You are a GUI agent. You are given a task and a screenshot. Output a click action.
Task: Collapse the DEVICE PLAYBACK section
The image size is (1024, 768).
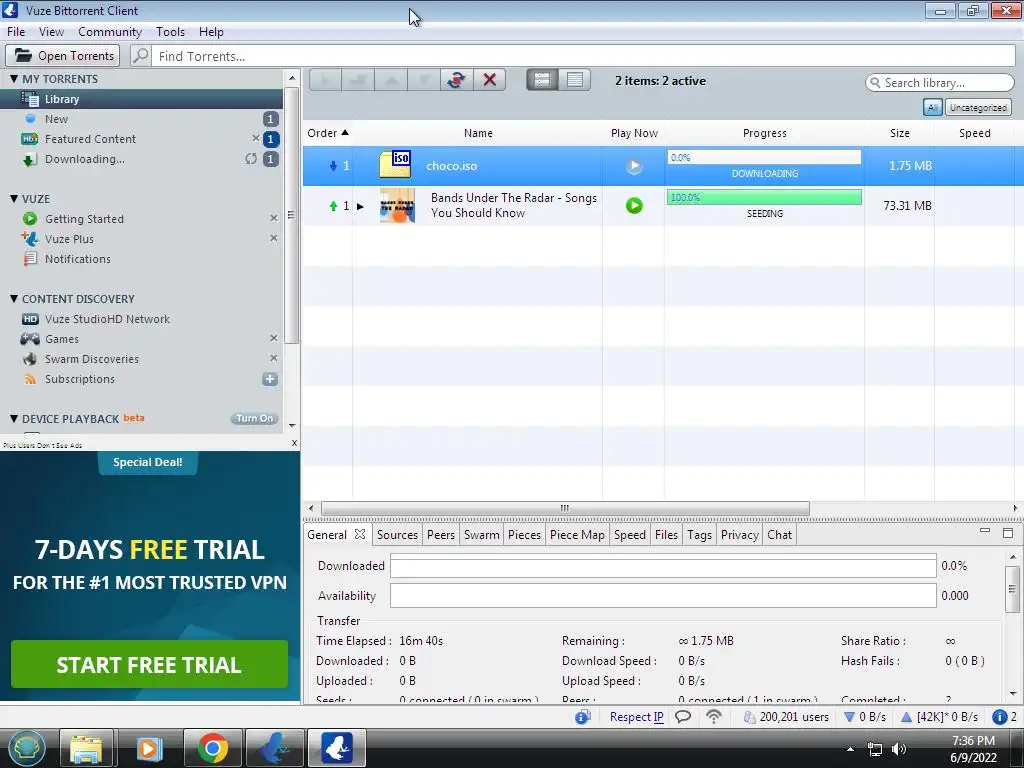click(14, 419)
